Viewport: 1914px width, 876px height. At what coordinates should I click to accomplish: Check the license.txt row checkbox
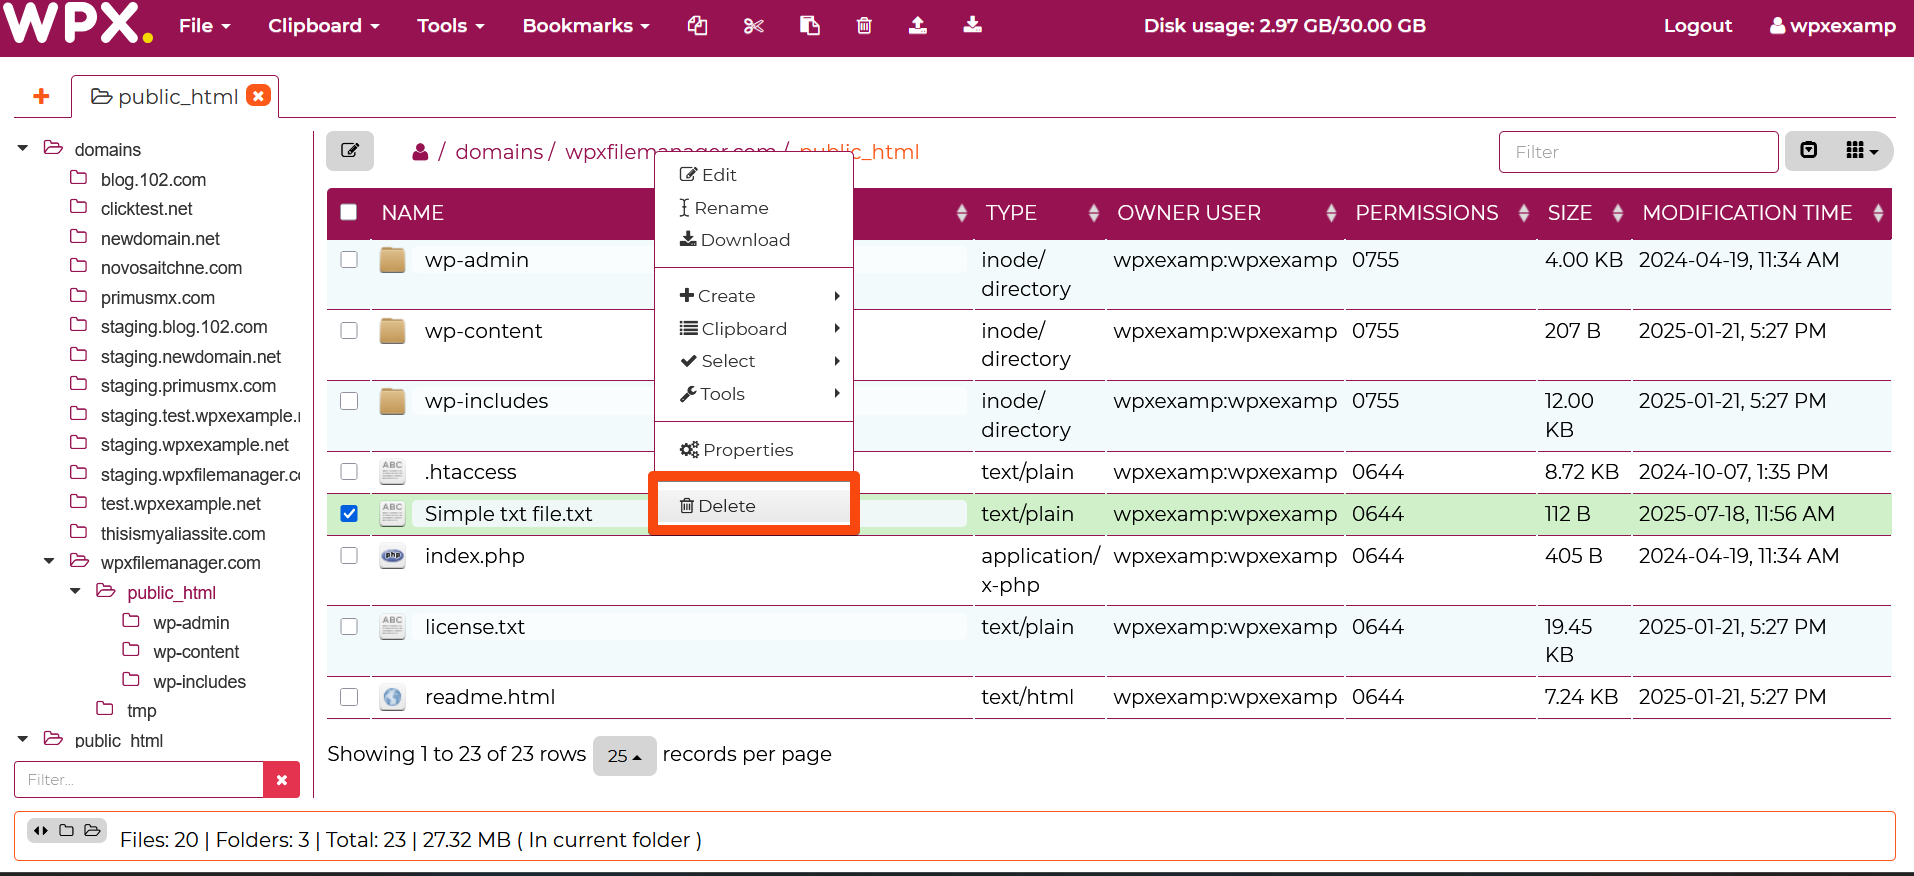(349, 627)
